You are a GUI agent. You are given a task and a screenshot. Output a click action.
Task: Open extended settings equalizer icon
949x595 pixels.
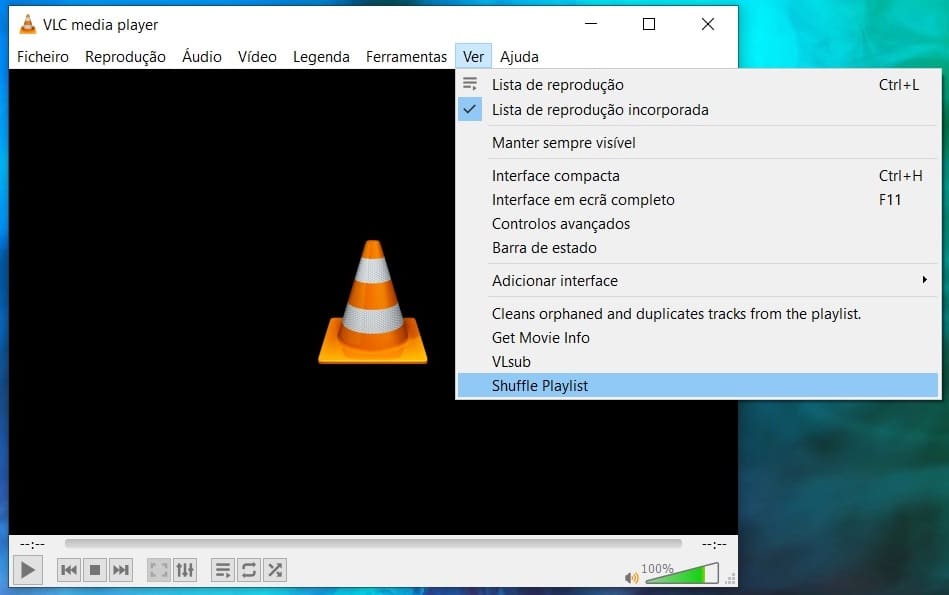tap(185, 570)
